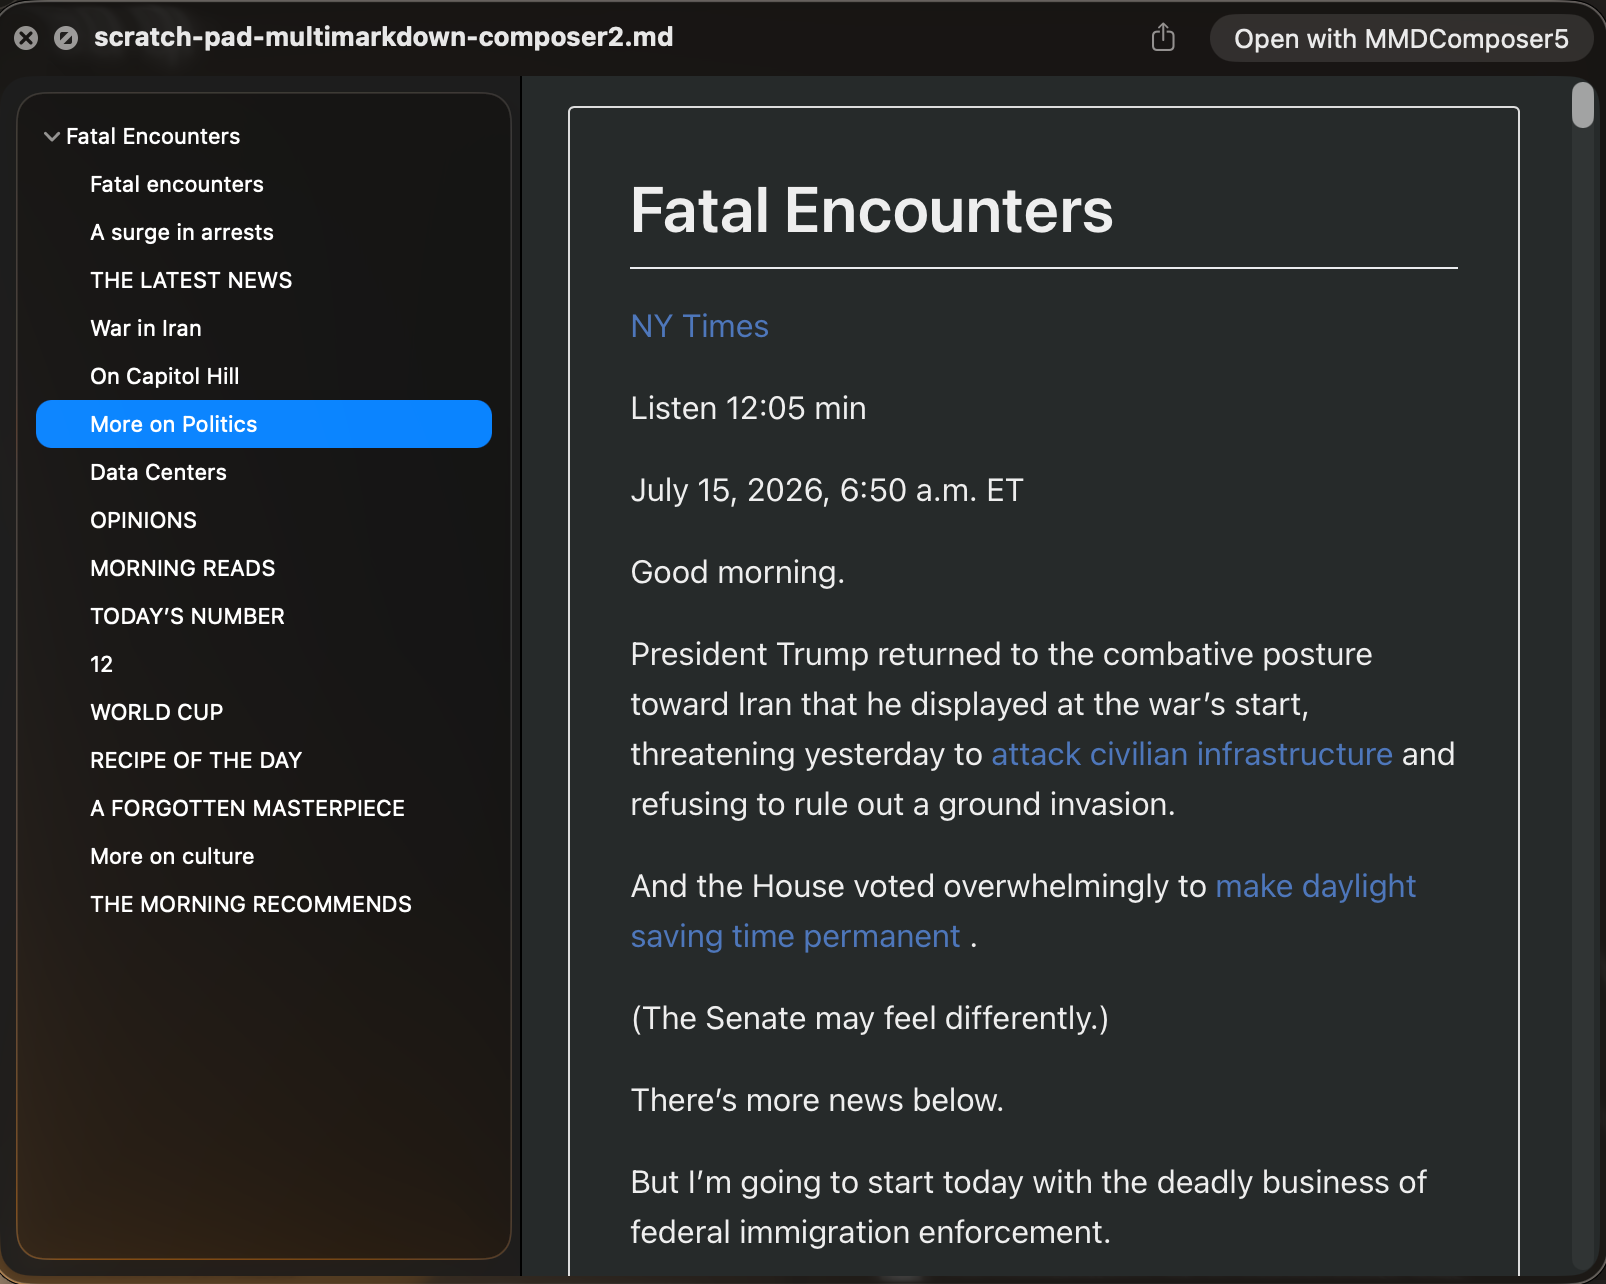The image size is (1606, 1284).
Task: Click 'Listen 12:05 min' text
Action: coord(749,408)
